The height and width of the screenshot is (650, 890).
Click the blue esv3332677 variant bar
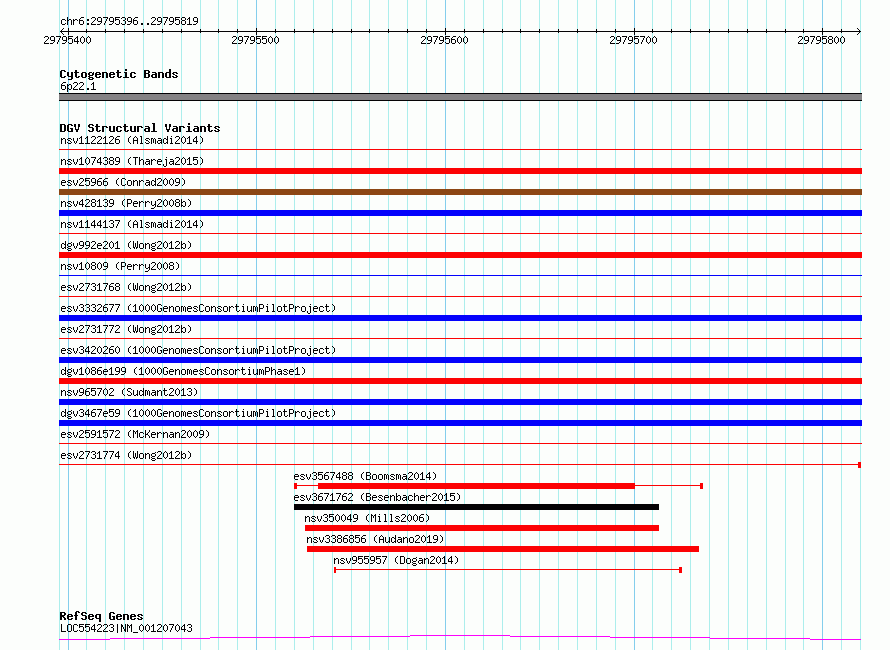click(460, 318)
